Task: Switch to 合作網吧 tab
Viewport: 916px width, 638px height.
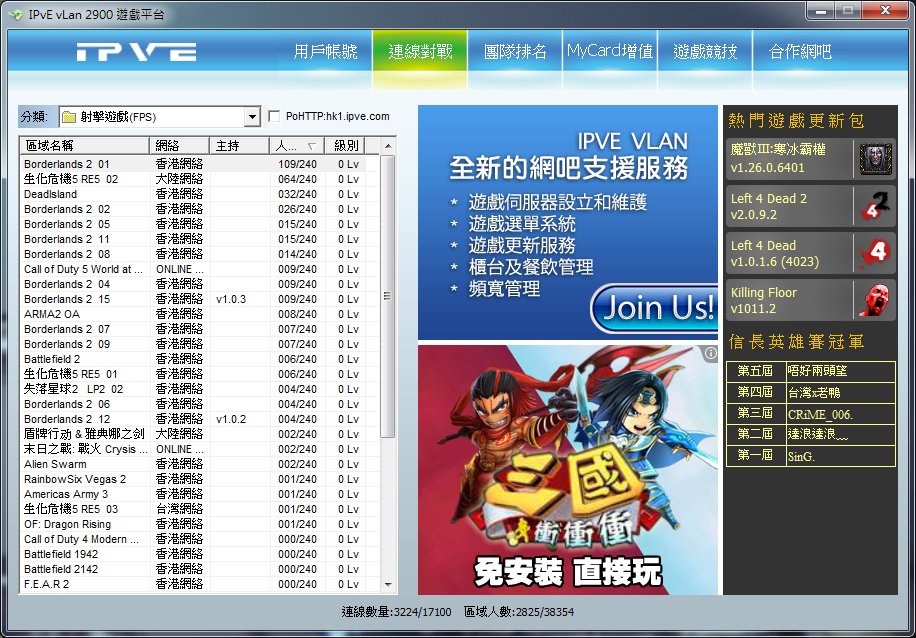Action: [x=800, y=52]
